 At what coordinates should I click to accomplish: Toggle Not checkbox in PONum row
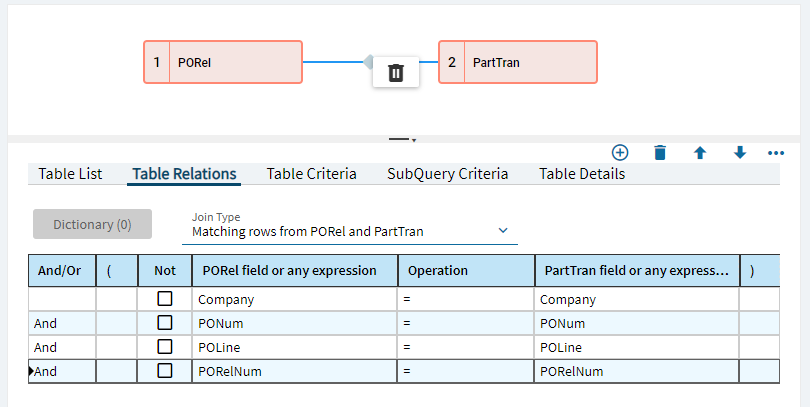click(x=165, y=323)
